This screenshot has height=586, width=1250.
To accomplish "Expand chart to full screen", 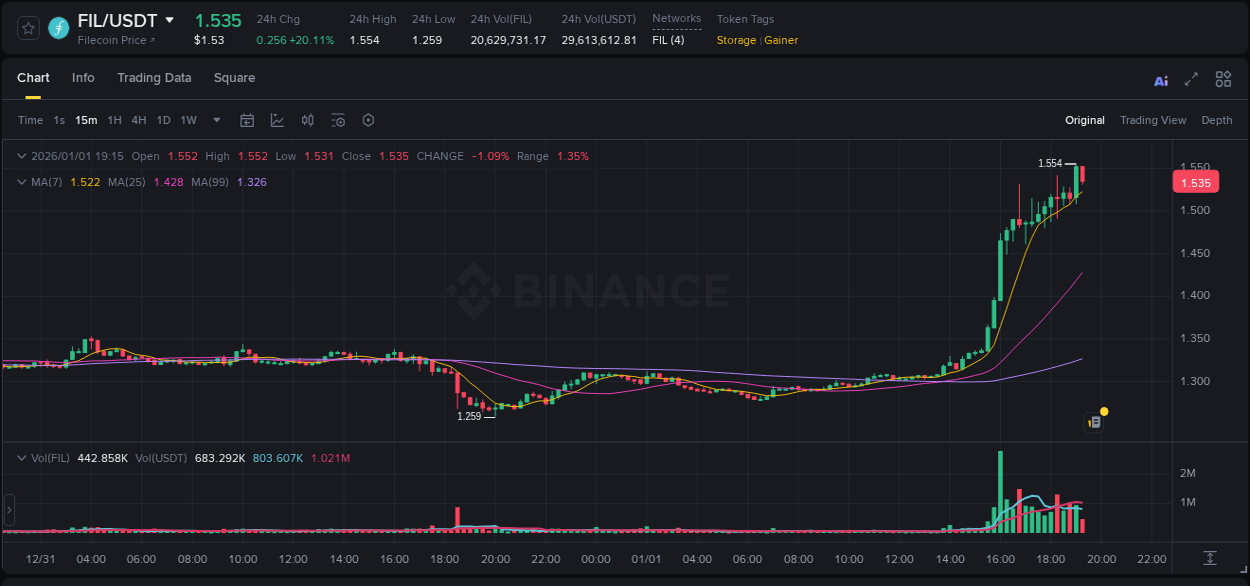I will (1190, 79).
